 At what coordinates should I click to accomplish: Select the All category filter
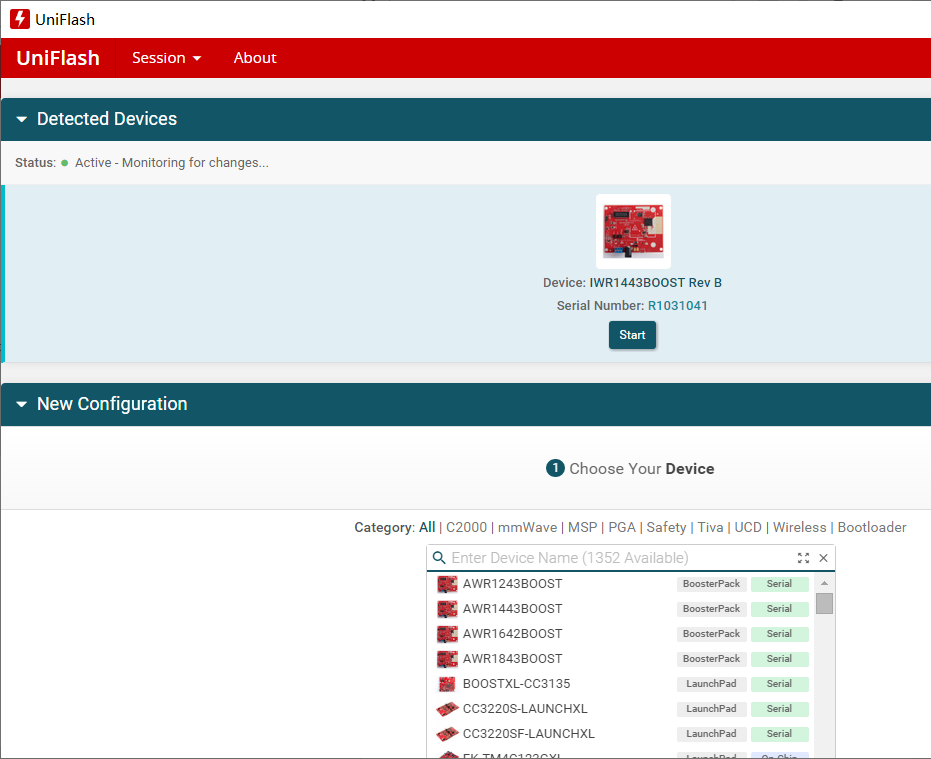(427, 527)
